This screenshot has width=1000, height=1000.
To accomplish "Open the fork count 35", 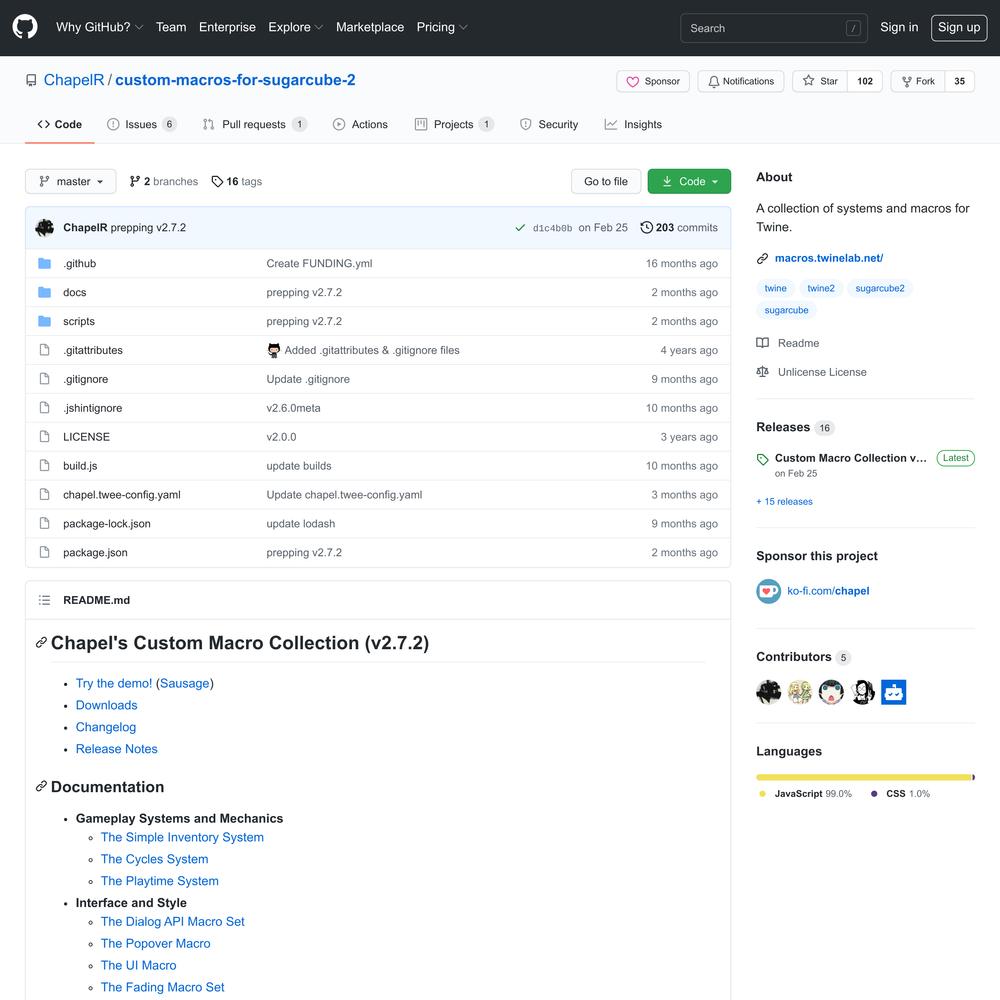I will click(x=959, y=81).
